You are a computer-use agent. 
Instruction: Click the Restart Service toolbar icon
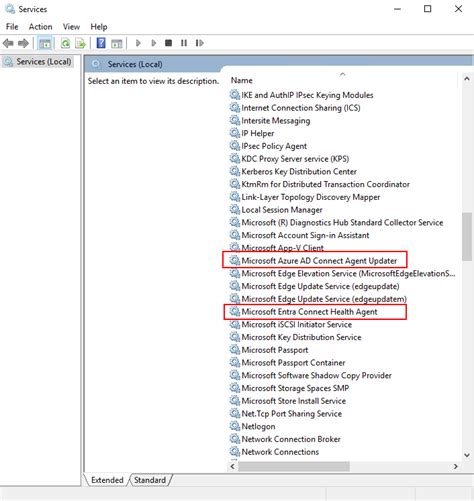pos(199,43)
